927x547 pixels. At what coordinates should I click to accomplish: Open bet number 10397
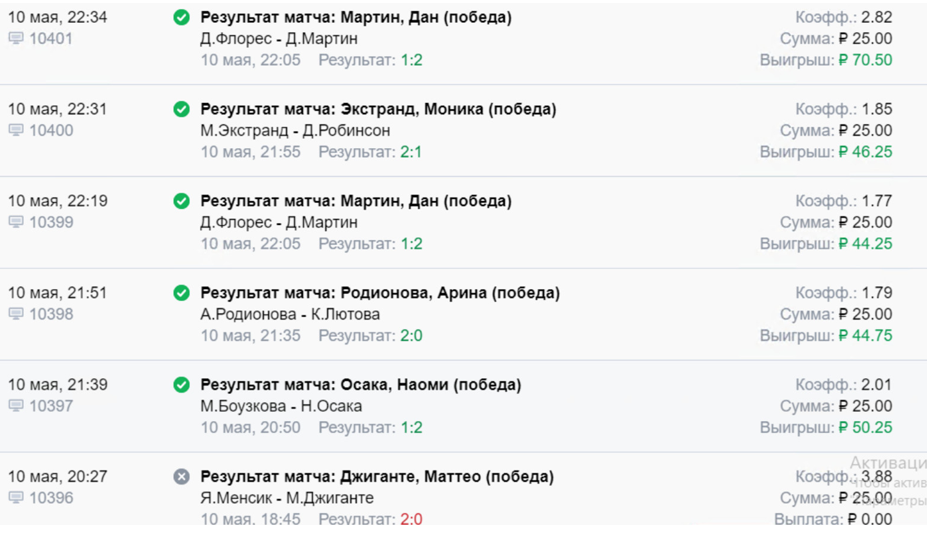51,406
